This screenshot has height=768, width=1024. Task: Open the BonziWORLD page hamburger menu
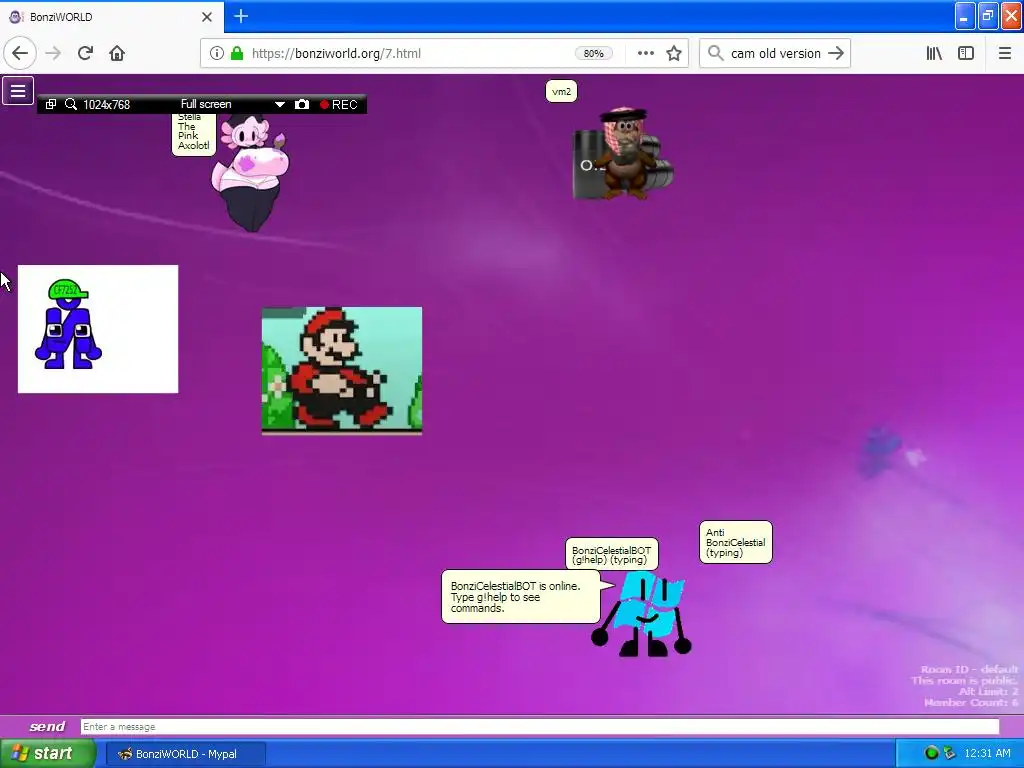(x=18, y=91)
